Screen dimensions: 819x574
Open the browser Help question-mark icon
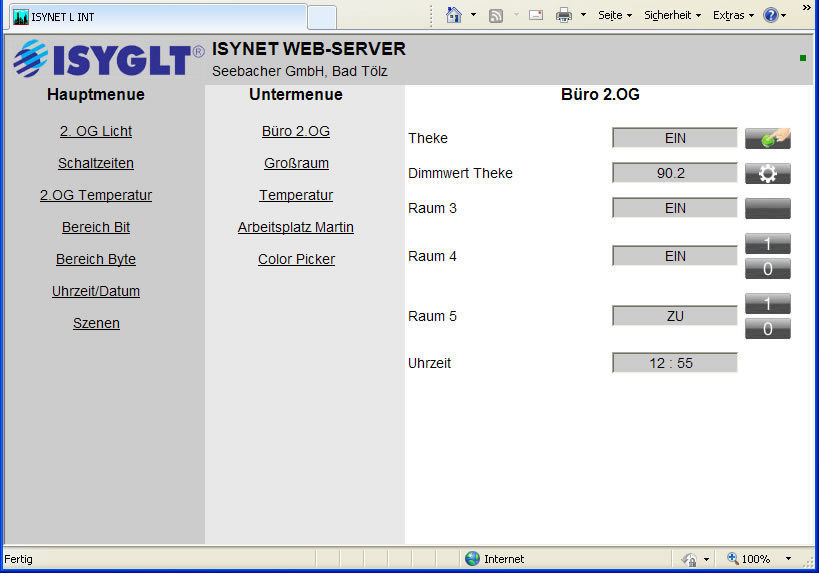[x=770, y=15]
